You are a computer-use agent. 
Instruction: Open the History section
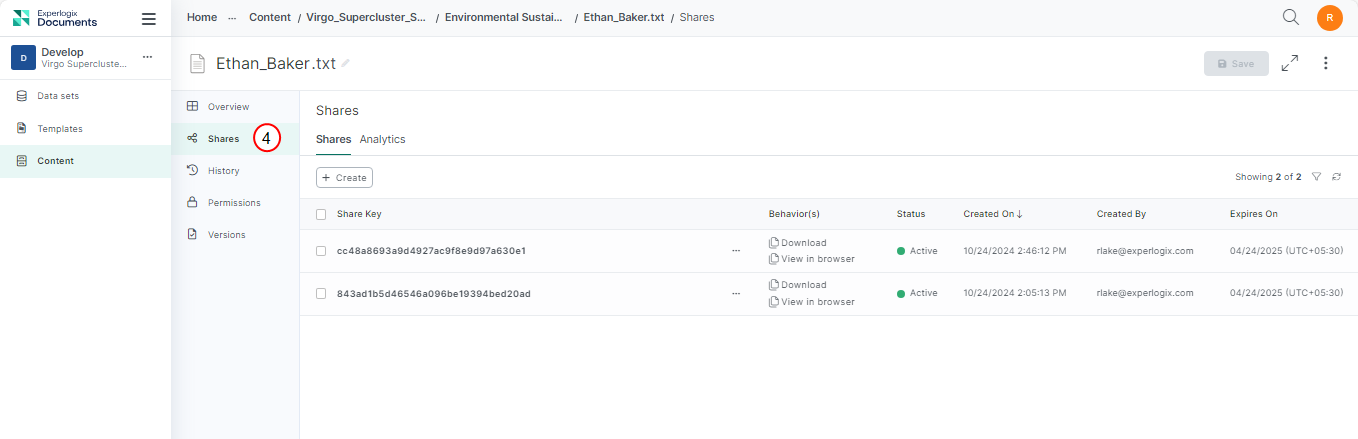click(223, 171)
